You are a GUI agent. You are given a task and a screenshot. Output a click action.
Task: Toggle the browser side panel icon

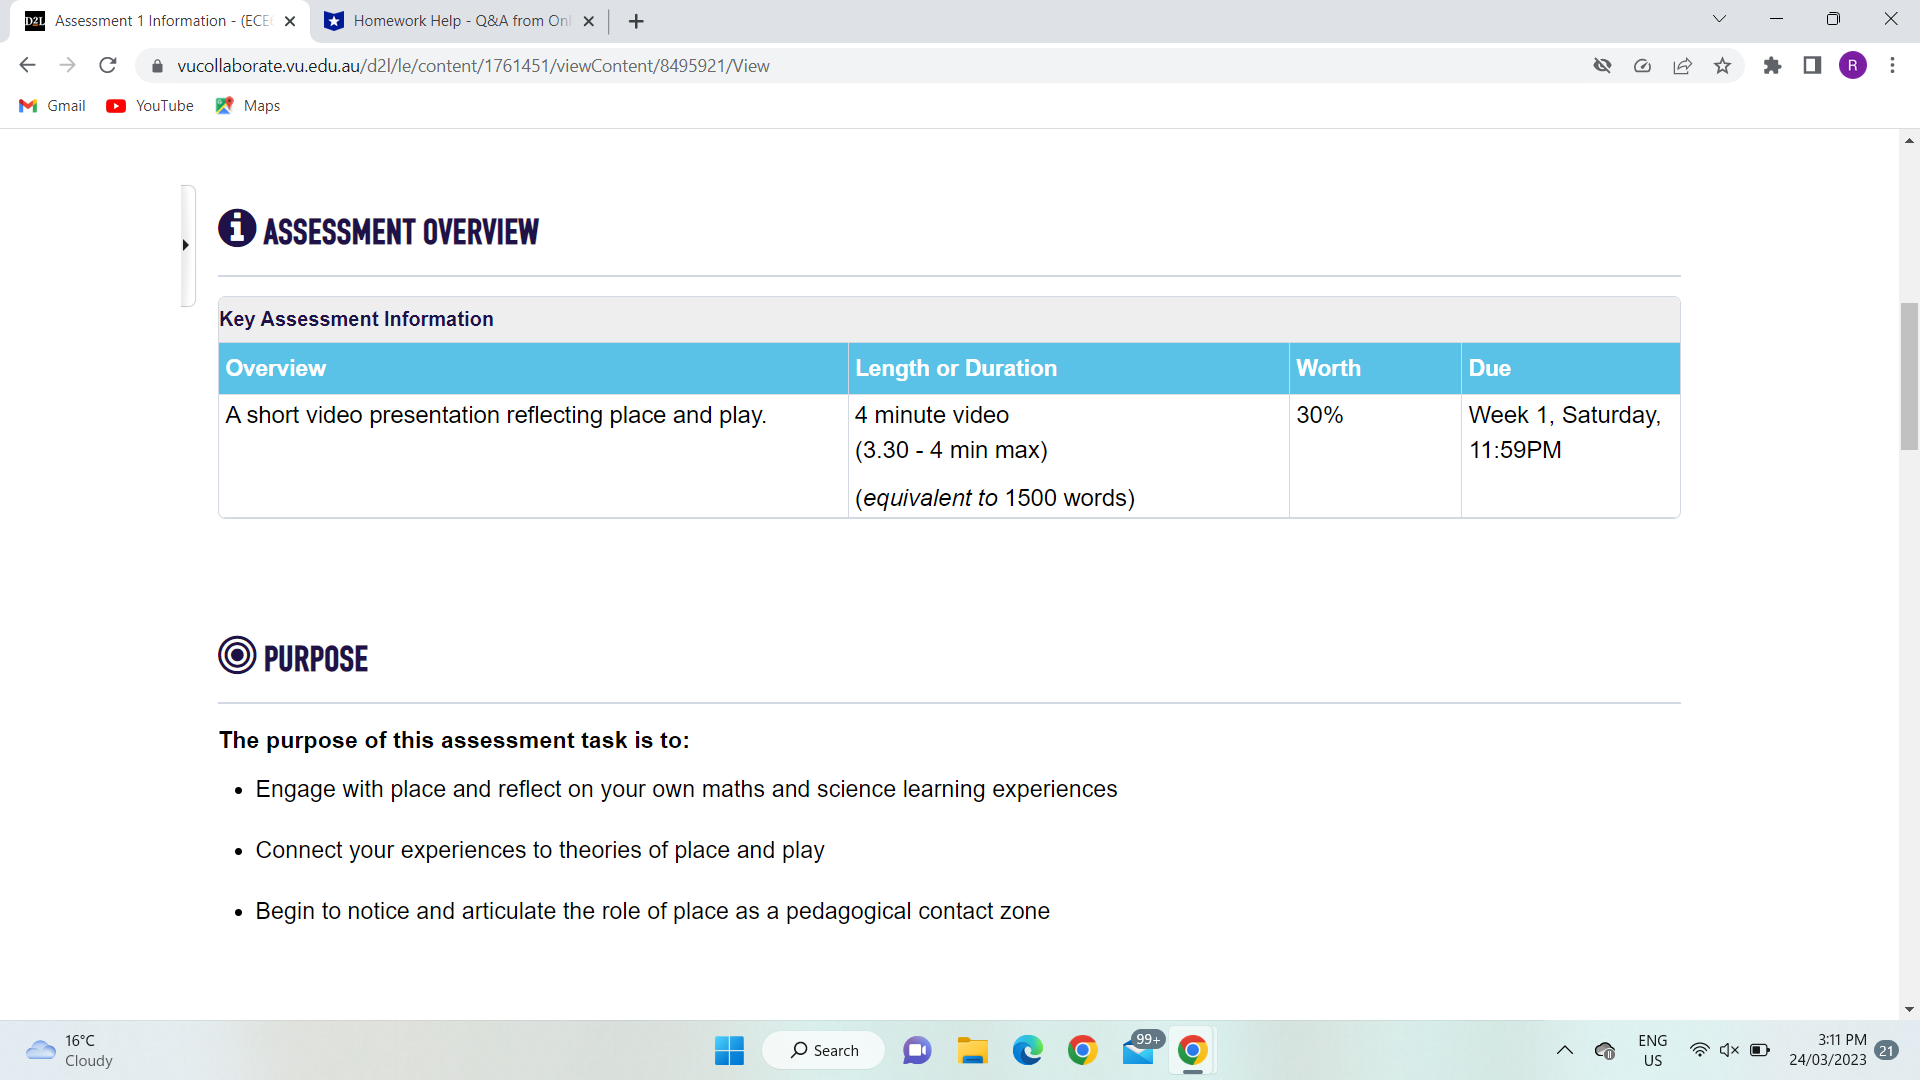pyautogui.click(x=1812, y=66)
